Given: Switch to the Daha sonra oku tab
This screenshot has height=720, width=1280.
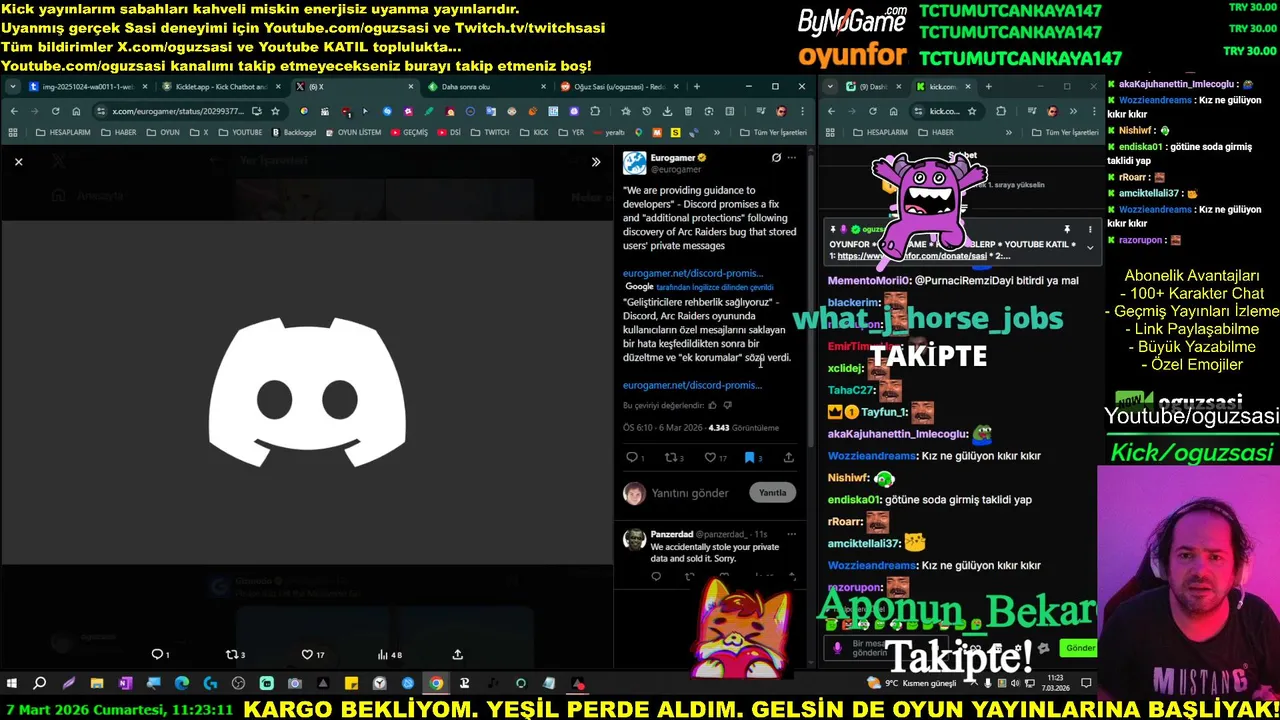Looking at the screenshot, I should coord(485,87).
